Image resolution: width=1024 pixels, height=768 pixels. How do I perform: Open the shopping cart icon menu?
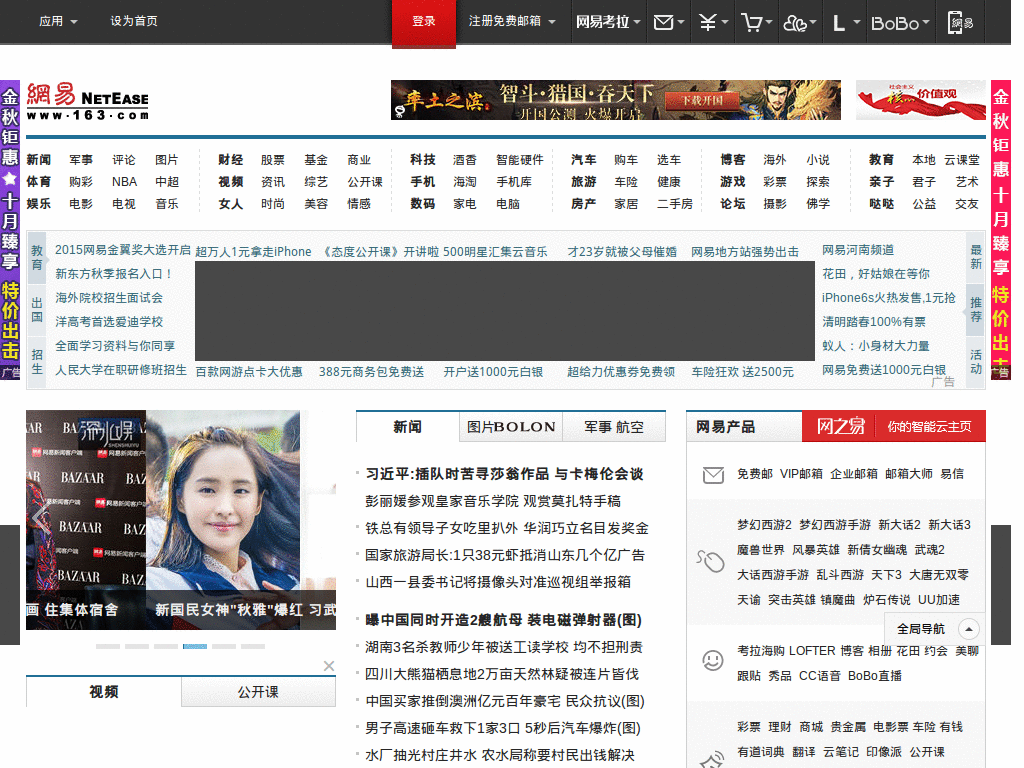[756, 22]
